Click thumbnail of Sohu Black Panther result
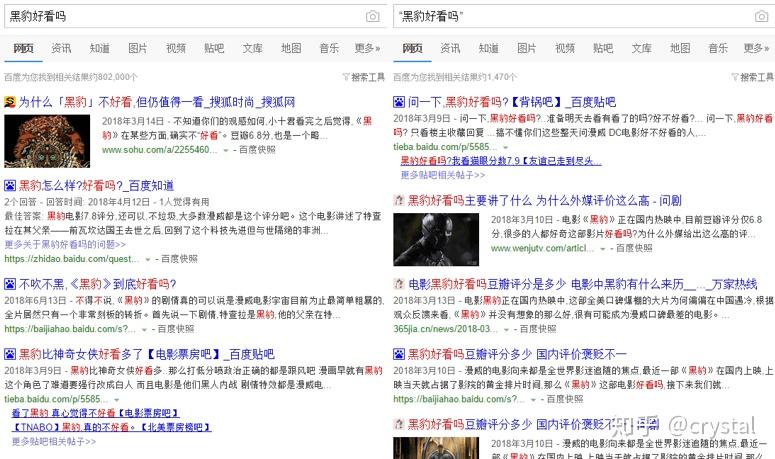 (x=47, y=141)
